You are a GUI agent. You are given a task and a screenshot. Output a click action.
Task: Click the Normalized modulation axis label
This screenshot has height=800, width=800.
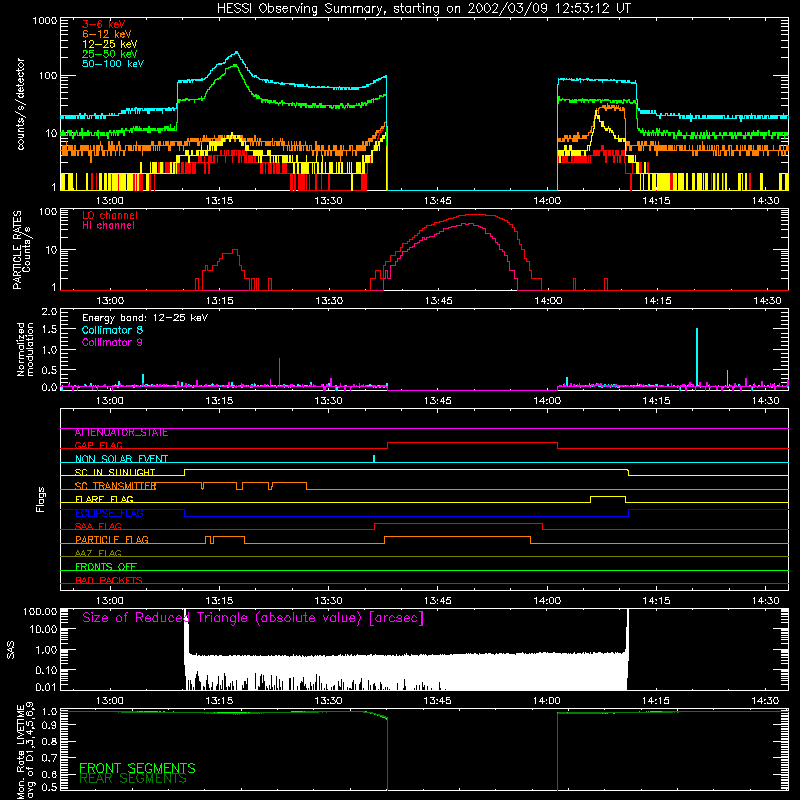(x=25, y=349)
